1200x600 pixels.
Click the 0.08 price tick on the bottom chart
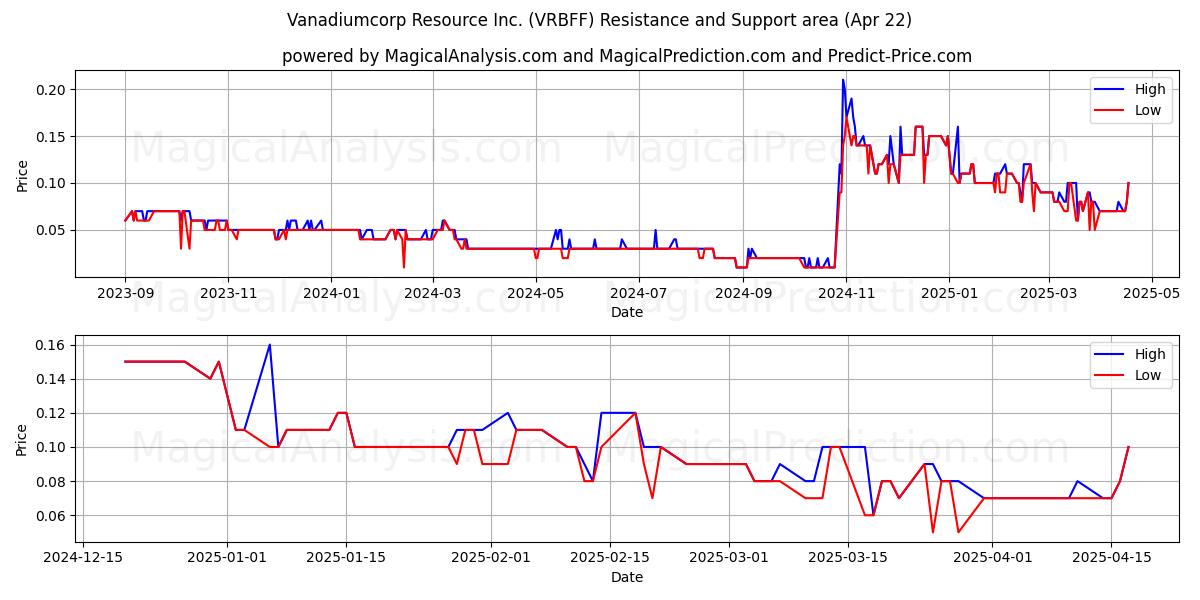52,482
